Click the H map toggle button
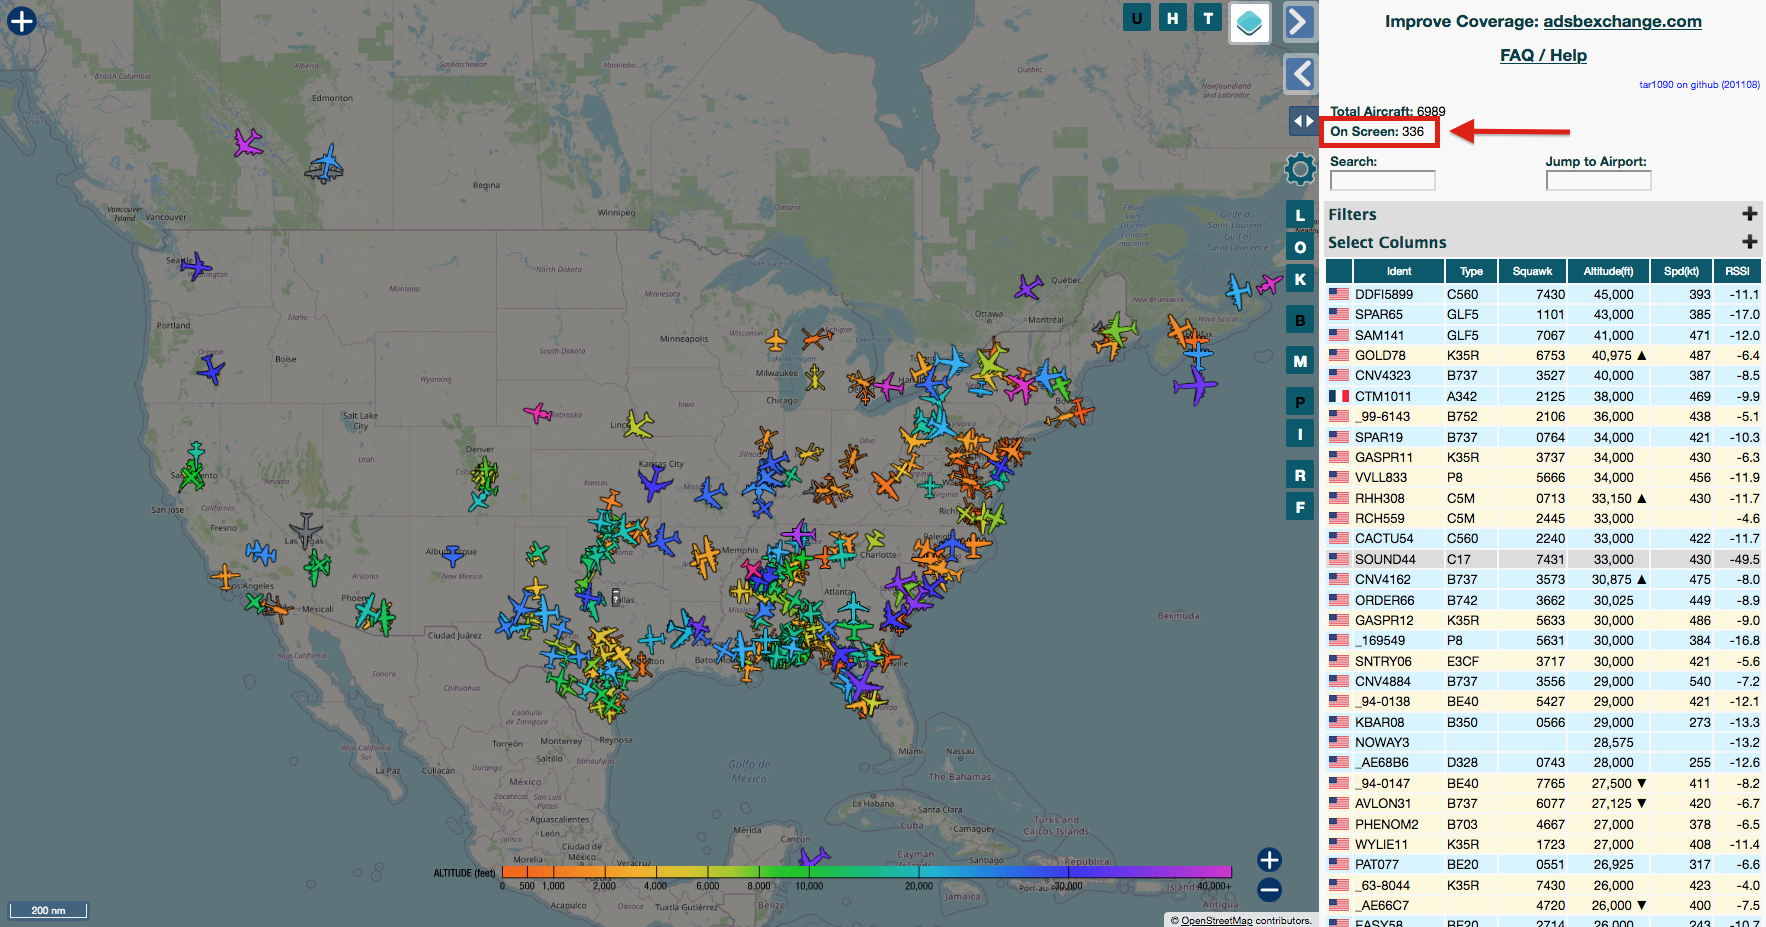Viewport: 1766px width, 927px height. [1173, 18]
